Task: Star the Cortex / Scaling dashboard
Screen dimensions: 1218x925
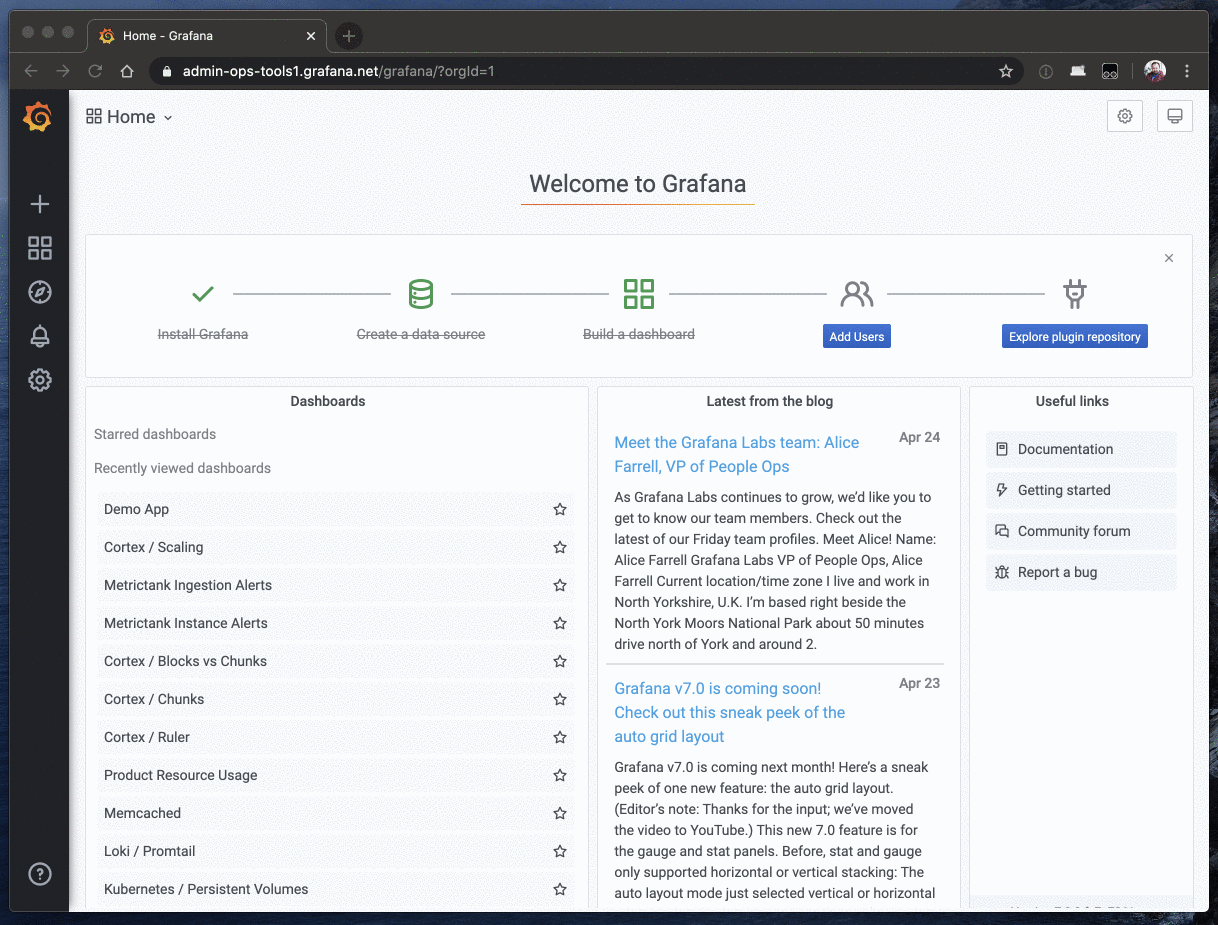Action: pyautogui.click(x=560, y=547)
